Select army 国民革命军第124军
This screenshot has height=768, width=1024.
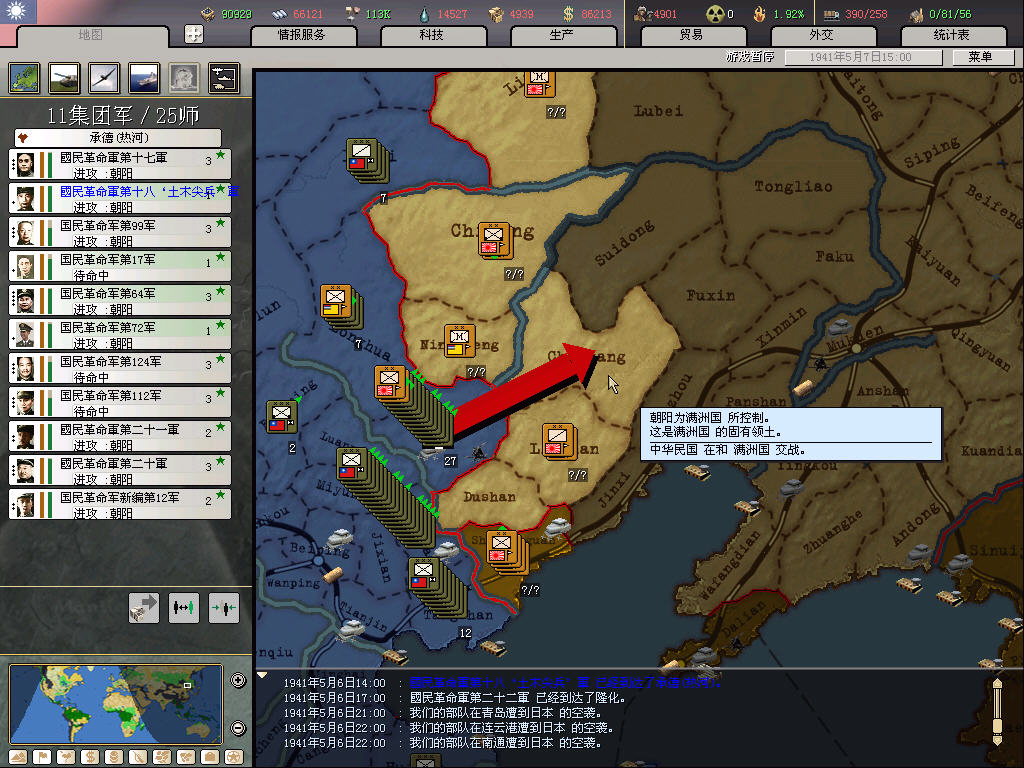[x=120, y=368]
